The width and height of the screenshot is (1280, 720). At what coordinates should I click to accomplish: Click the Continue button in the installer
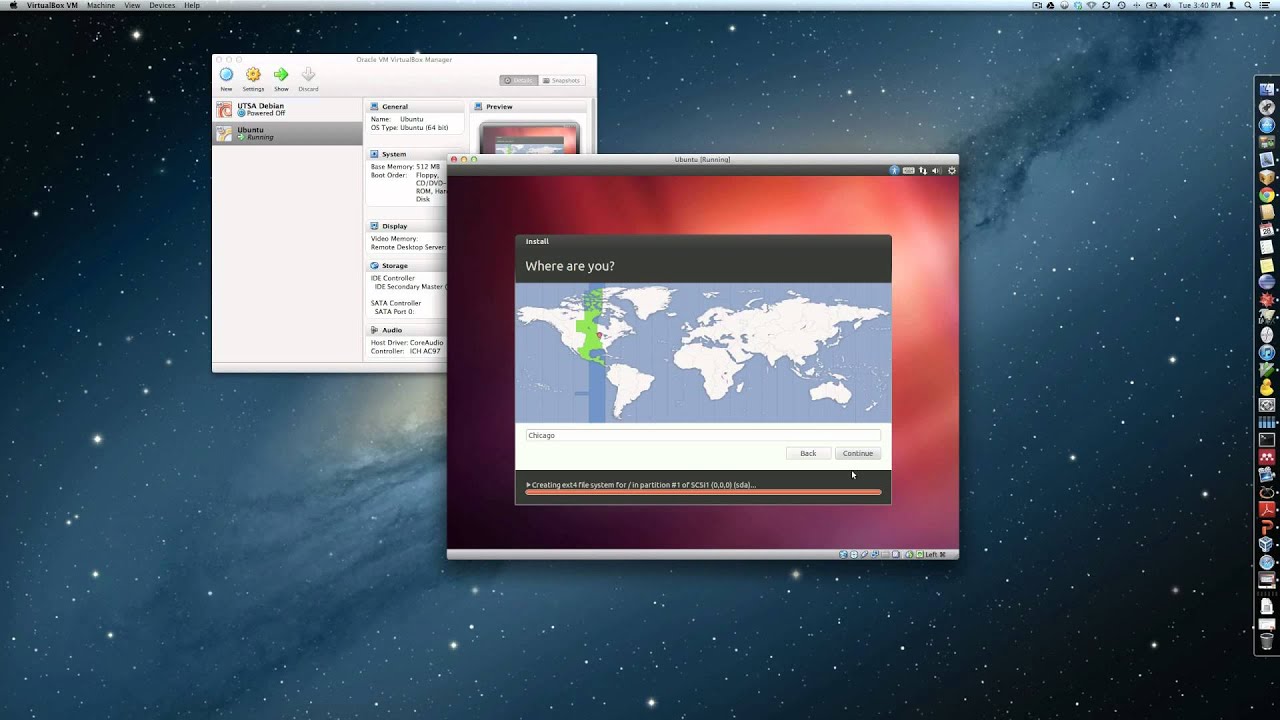857,453
